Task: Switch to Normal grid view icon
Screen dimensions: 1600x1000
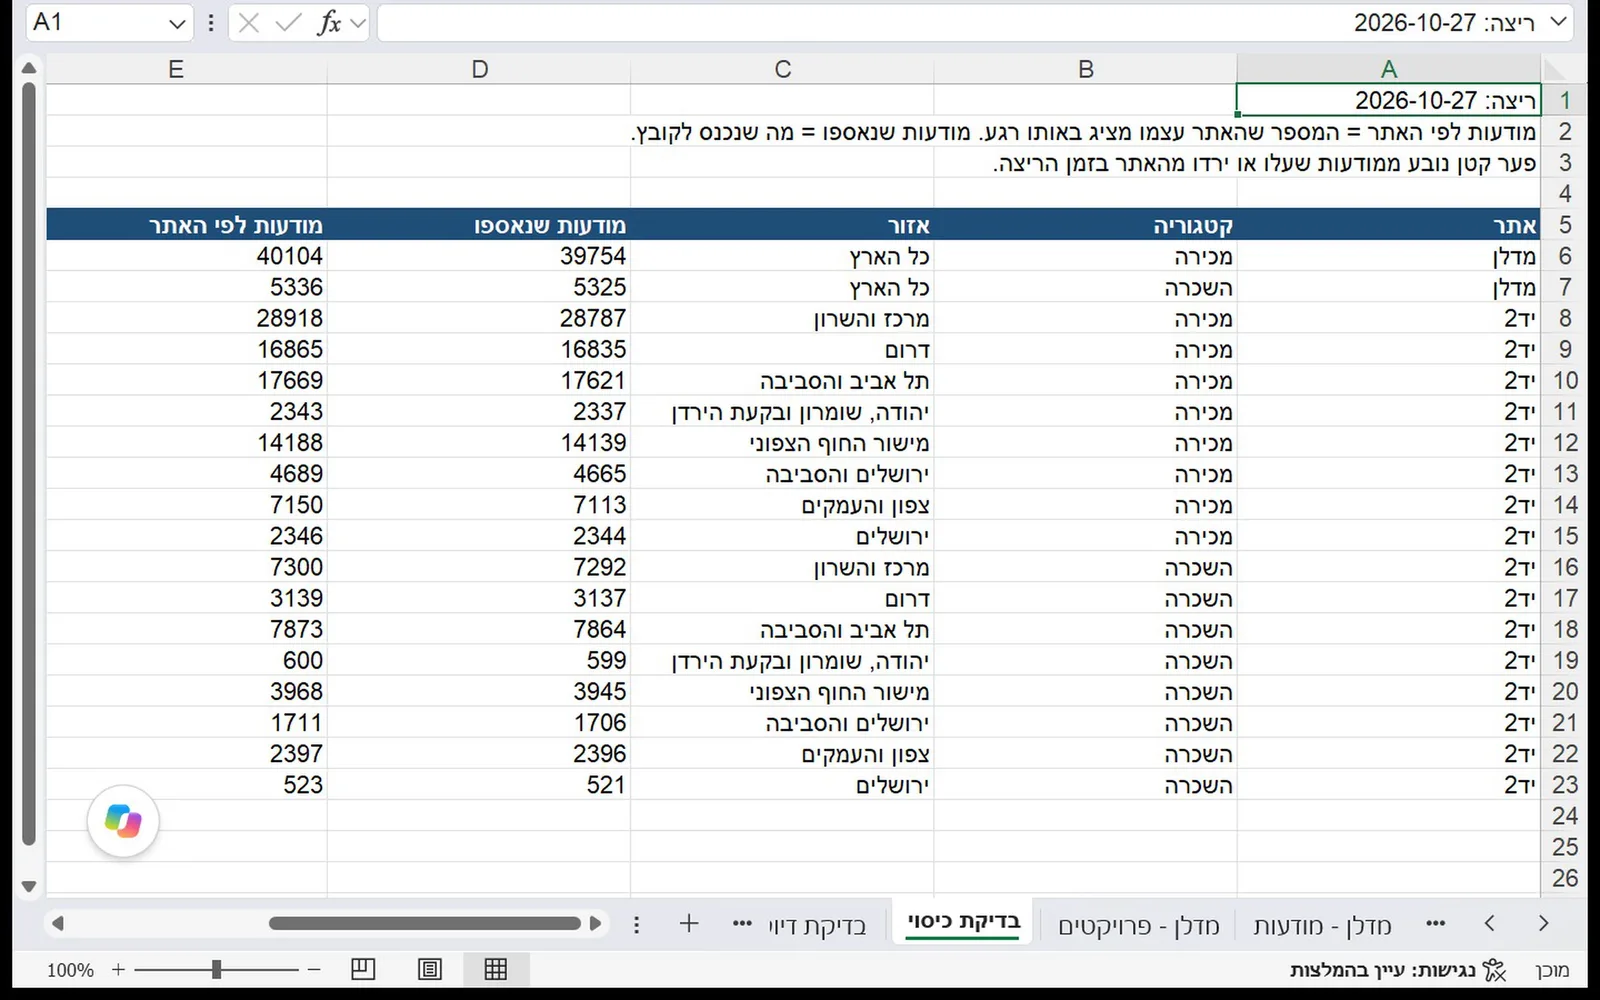Action: (x=495, y=969)
